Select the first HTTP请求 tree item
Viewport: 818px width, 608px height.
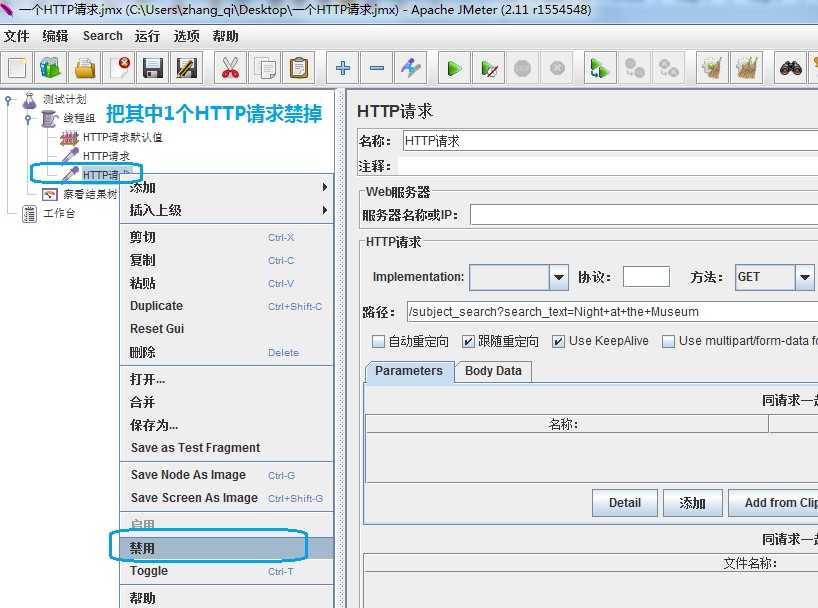click(106, 156)
